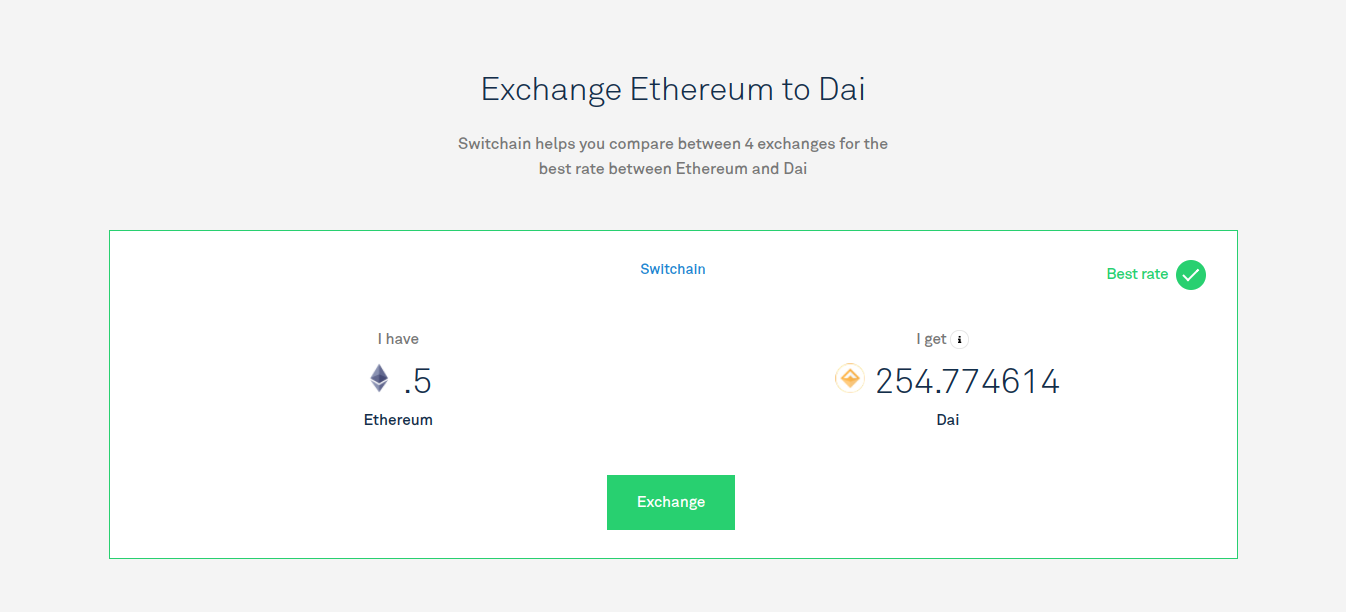
Task: Click the "I get" label text
Action: 931,339
